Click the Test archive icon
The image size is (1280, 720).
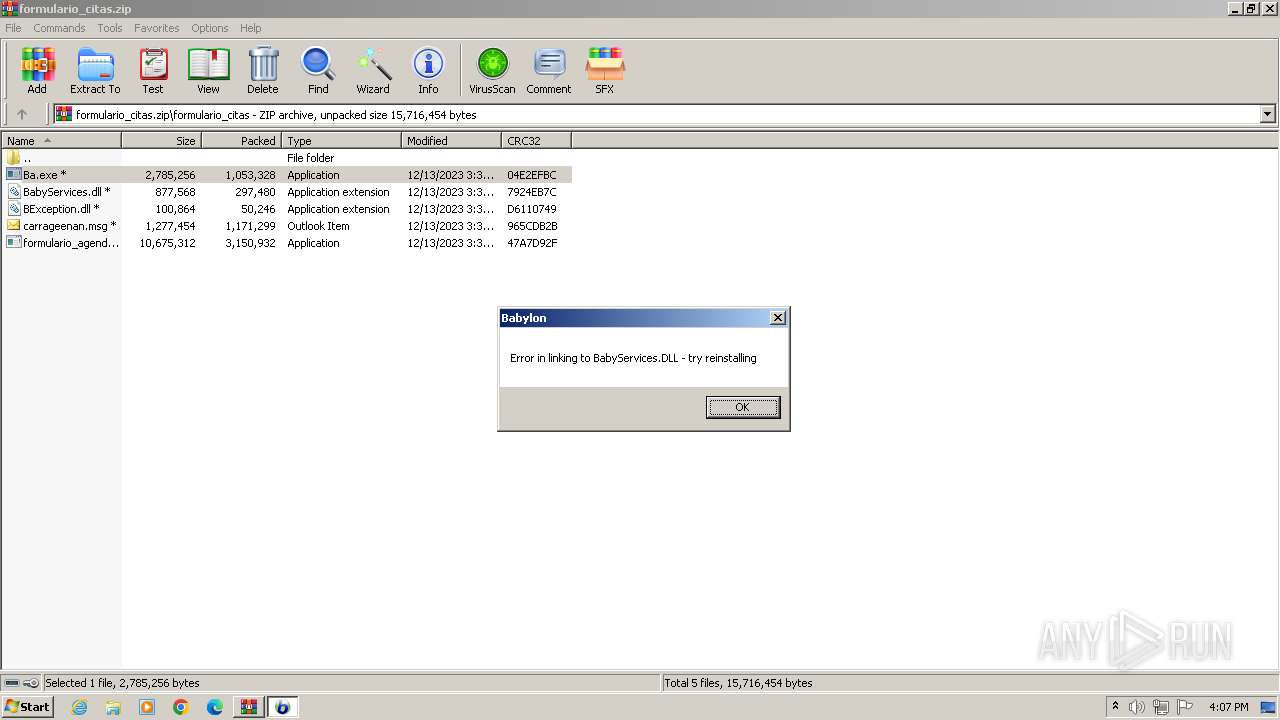153,70
